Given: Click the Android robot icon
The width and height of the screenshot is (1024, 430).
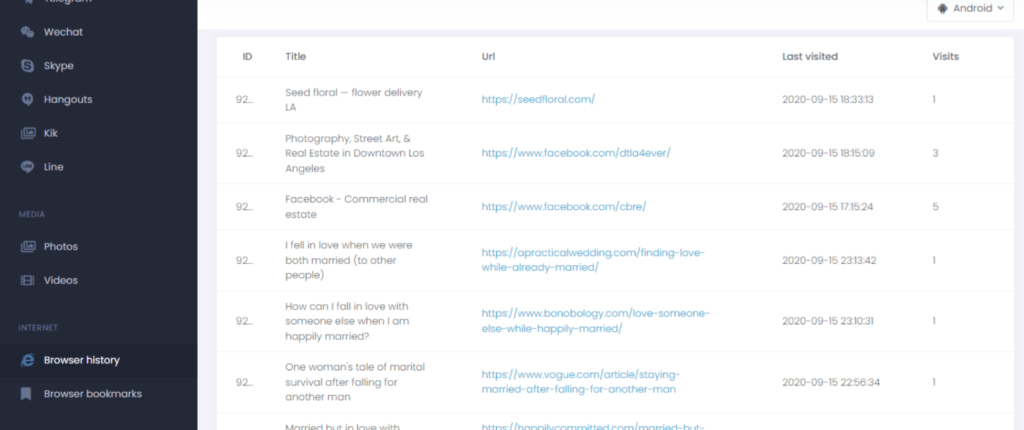Looking at the screenshot, I should click(942, 8).
